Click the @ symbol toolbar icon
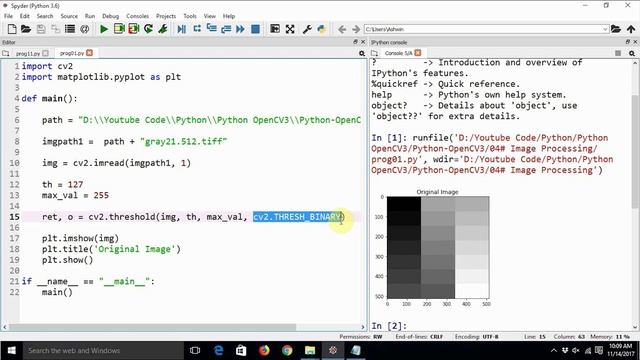The image size is (640, 360). pos(84,29)
